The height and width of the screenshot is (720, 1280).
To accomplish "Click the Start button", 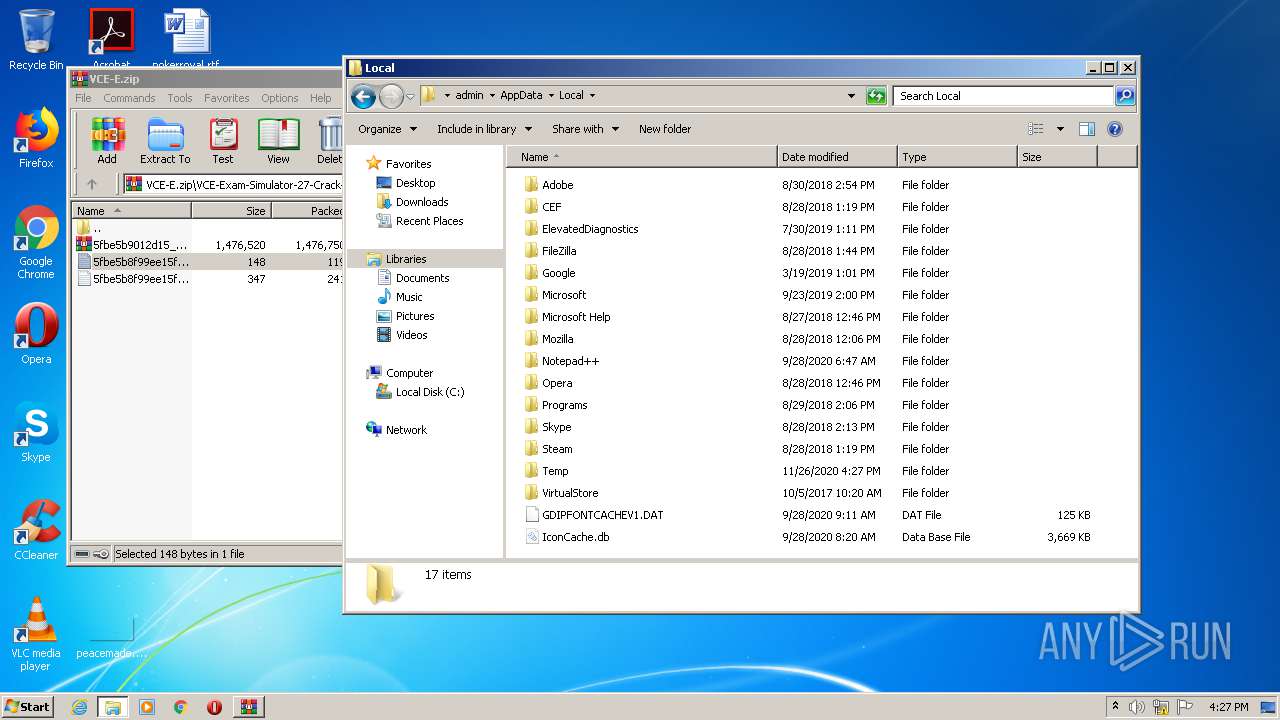I will coord(27,707).
